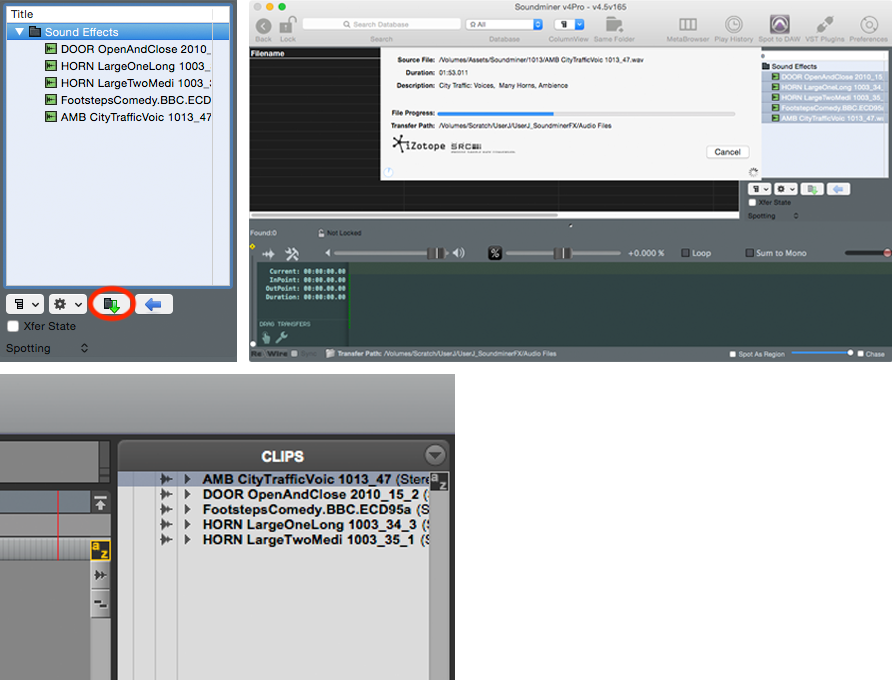
Task: Enable the Sum to Mono checkbox
Action: pos(750,253)
